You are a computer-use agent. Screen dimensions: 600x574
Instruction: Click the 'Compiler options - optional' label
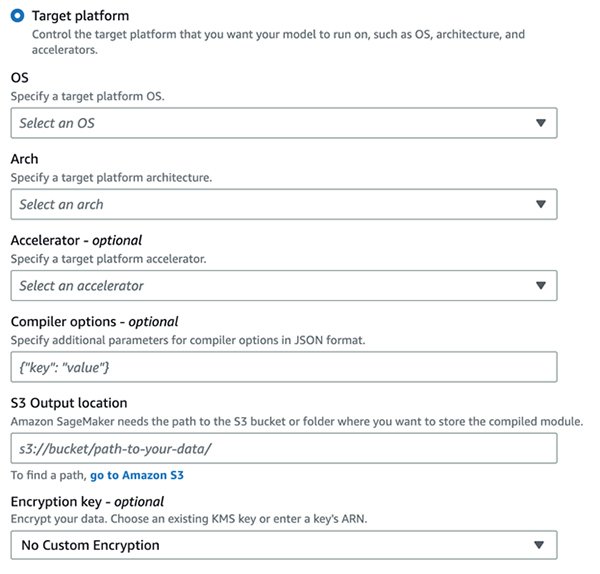[x=94, y=322]
